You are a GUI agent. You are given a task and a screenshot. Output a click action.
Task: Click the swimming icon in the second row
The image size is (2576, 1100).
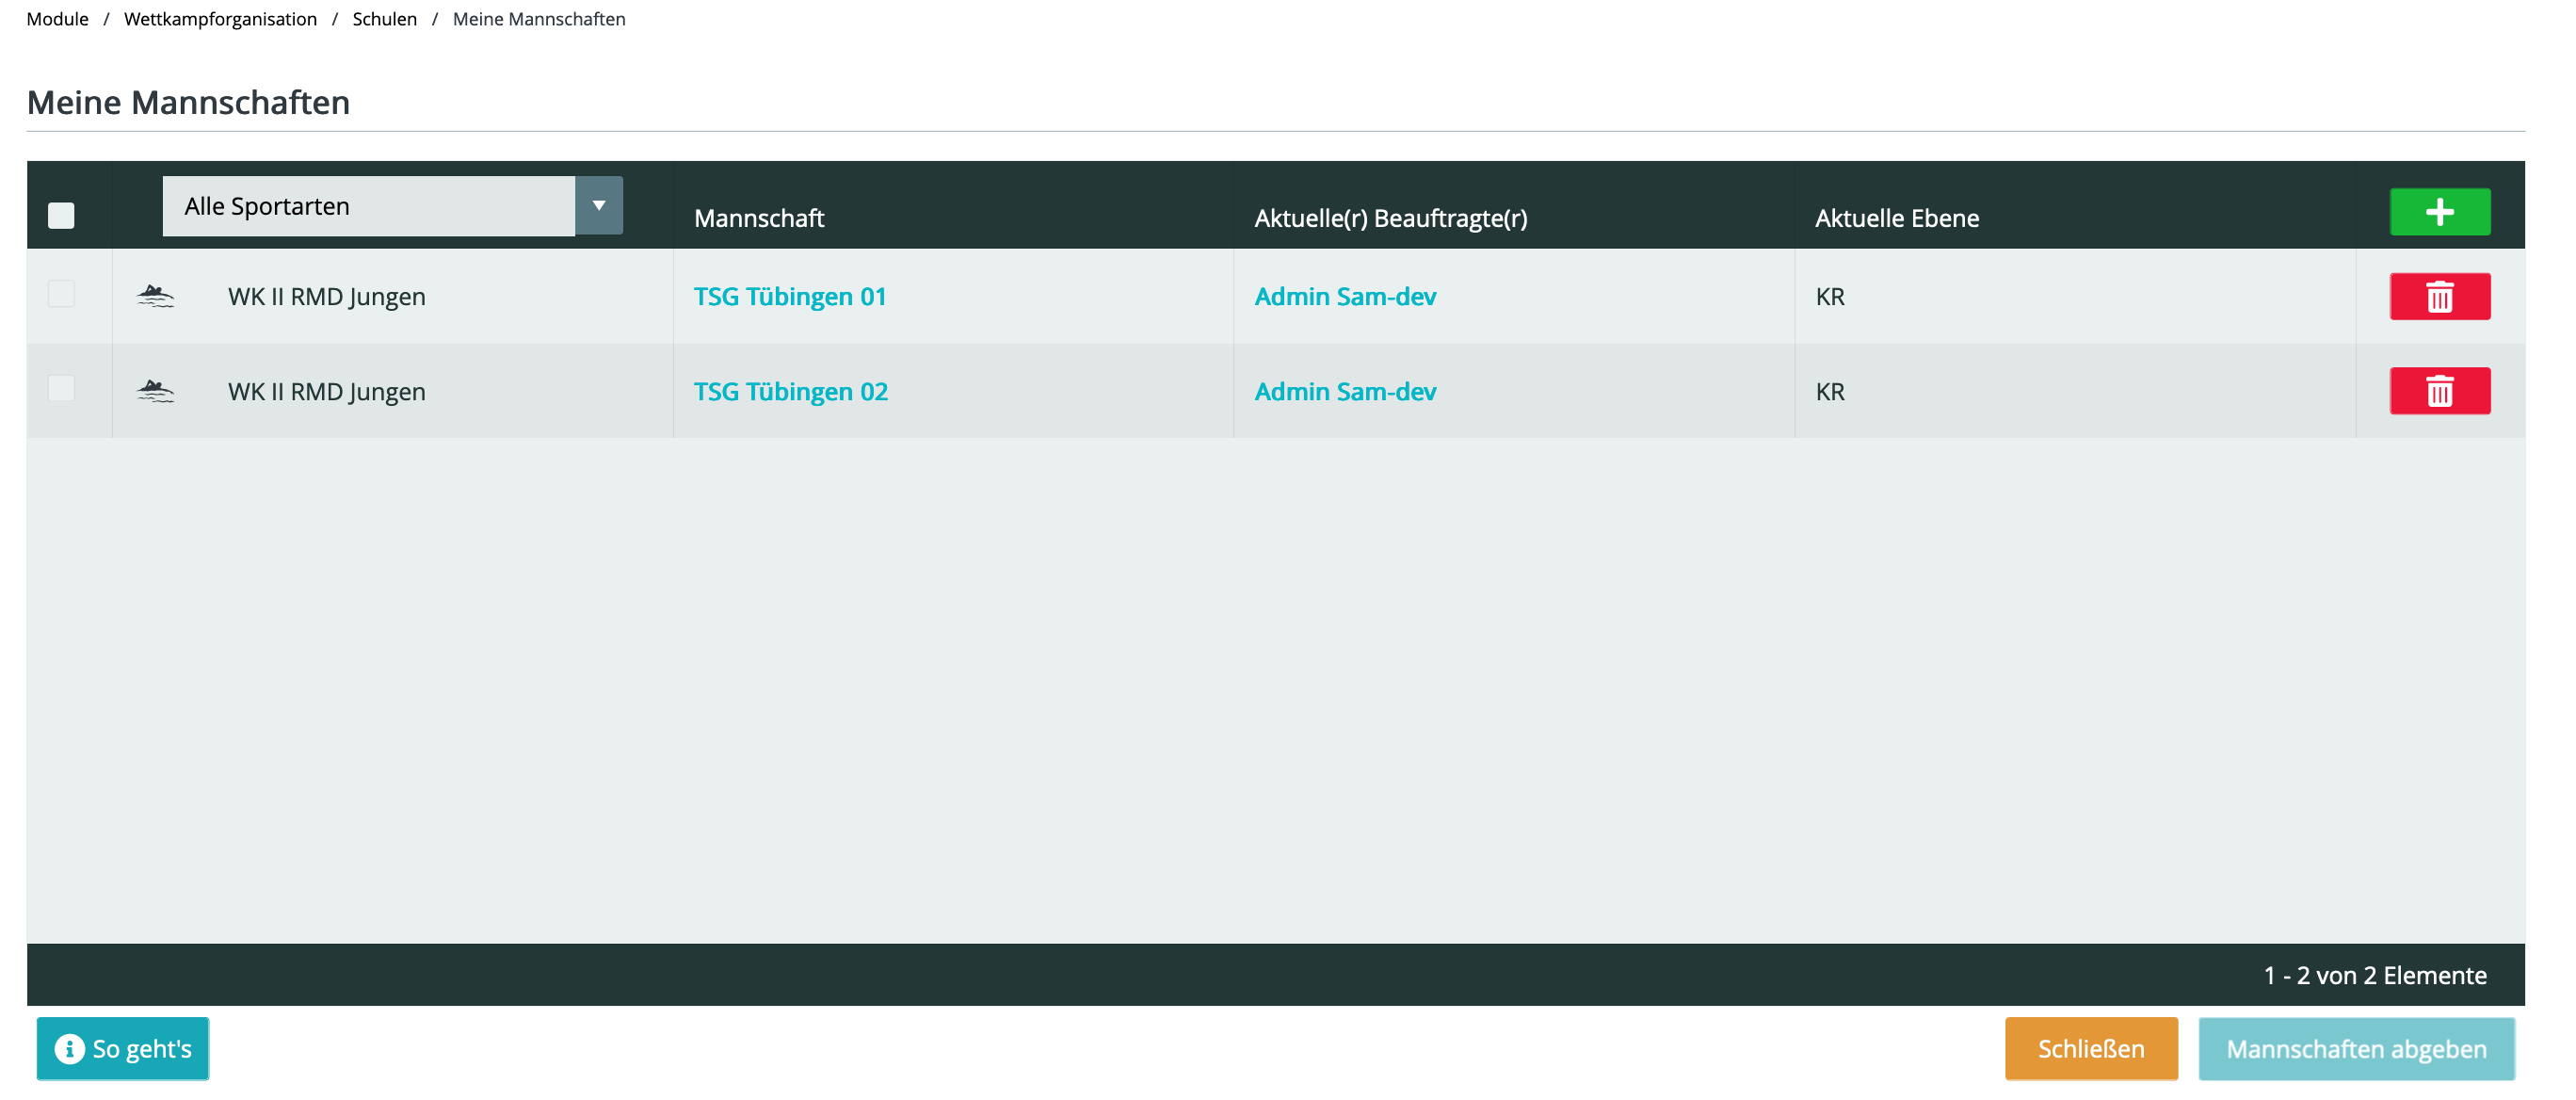pyautogui.click(x=155, y=391)
